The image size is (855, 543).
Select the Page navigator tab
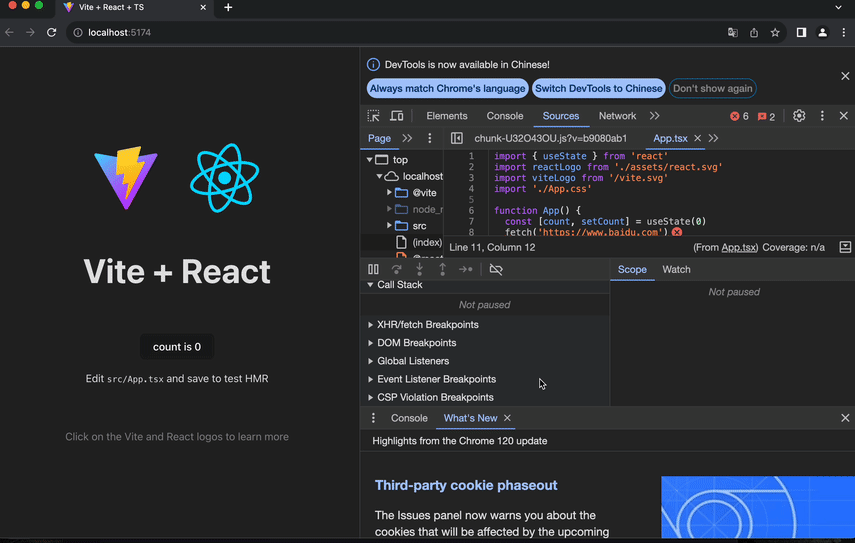coord(379,138)
